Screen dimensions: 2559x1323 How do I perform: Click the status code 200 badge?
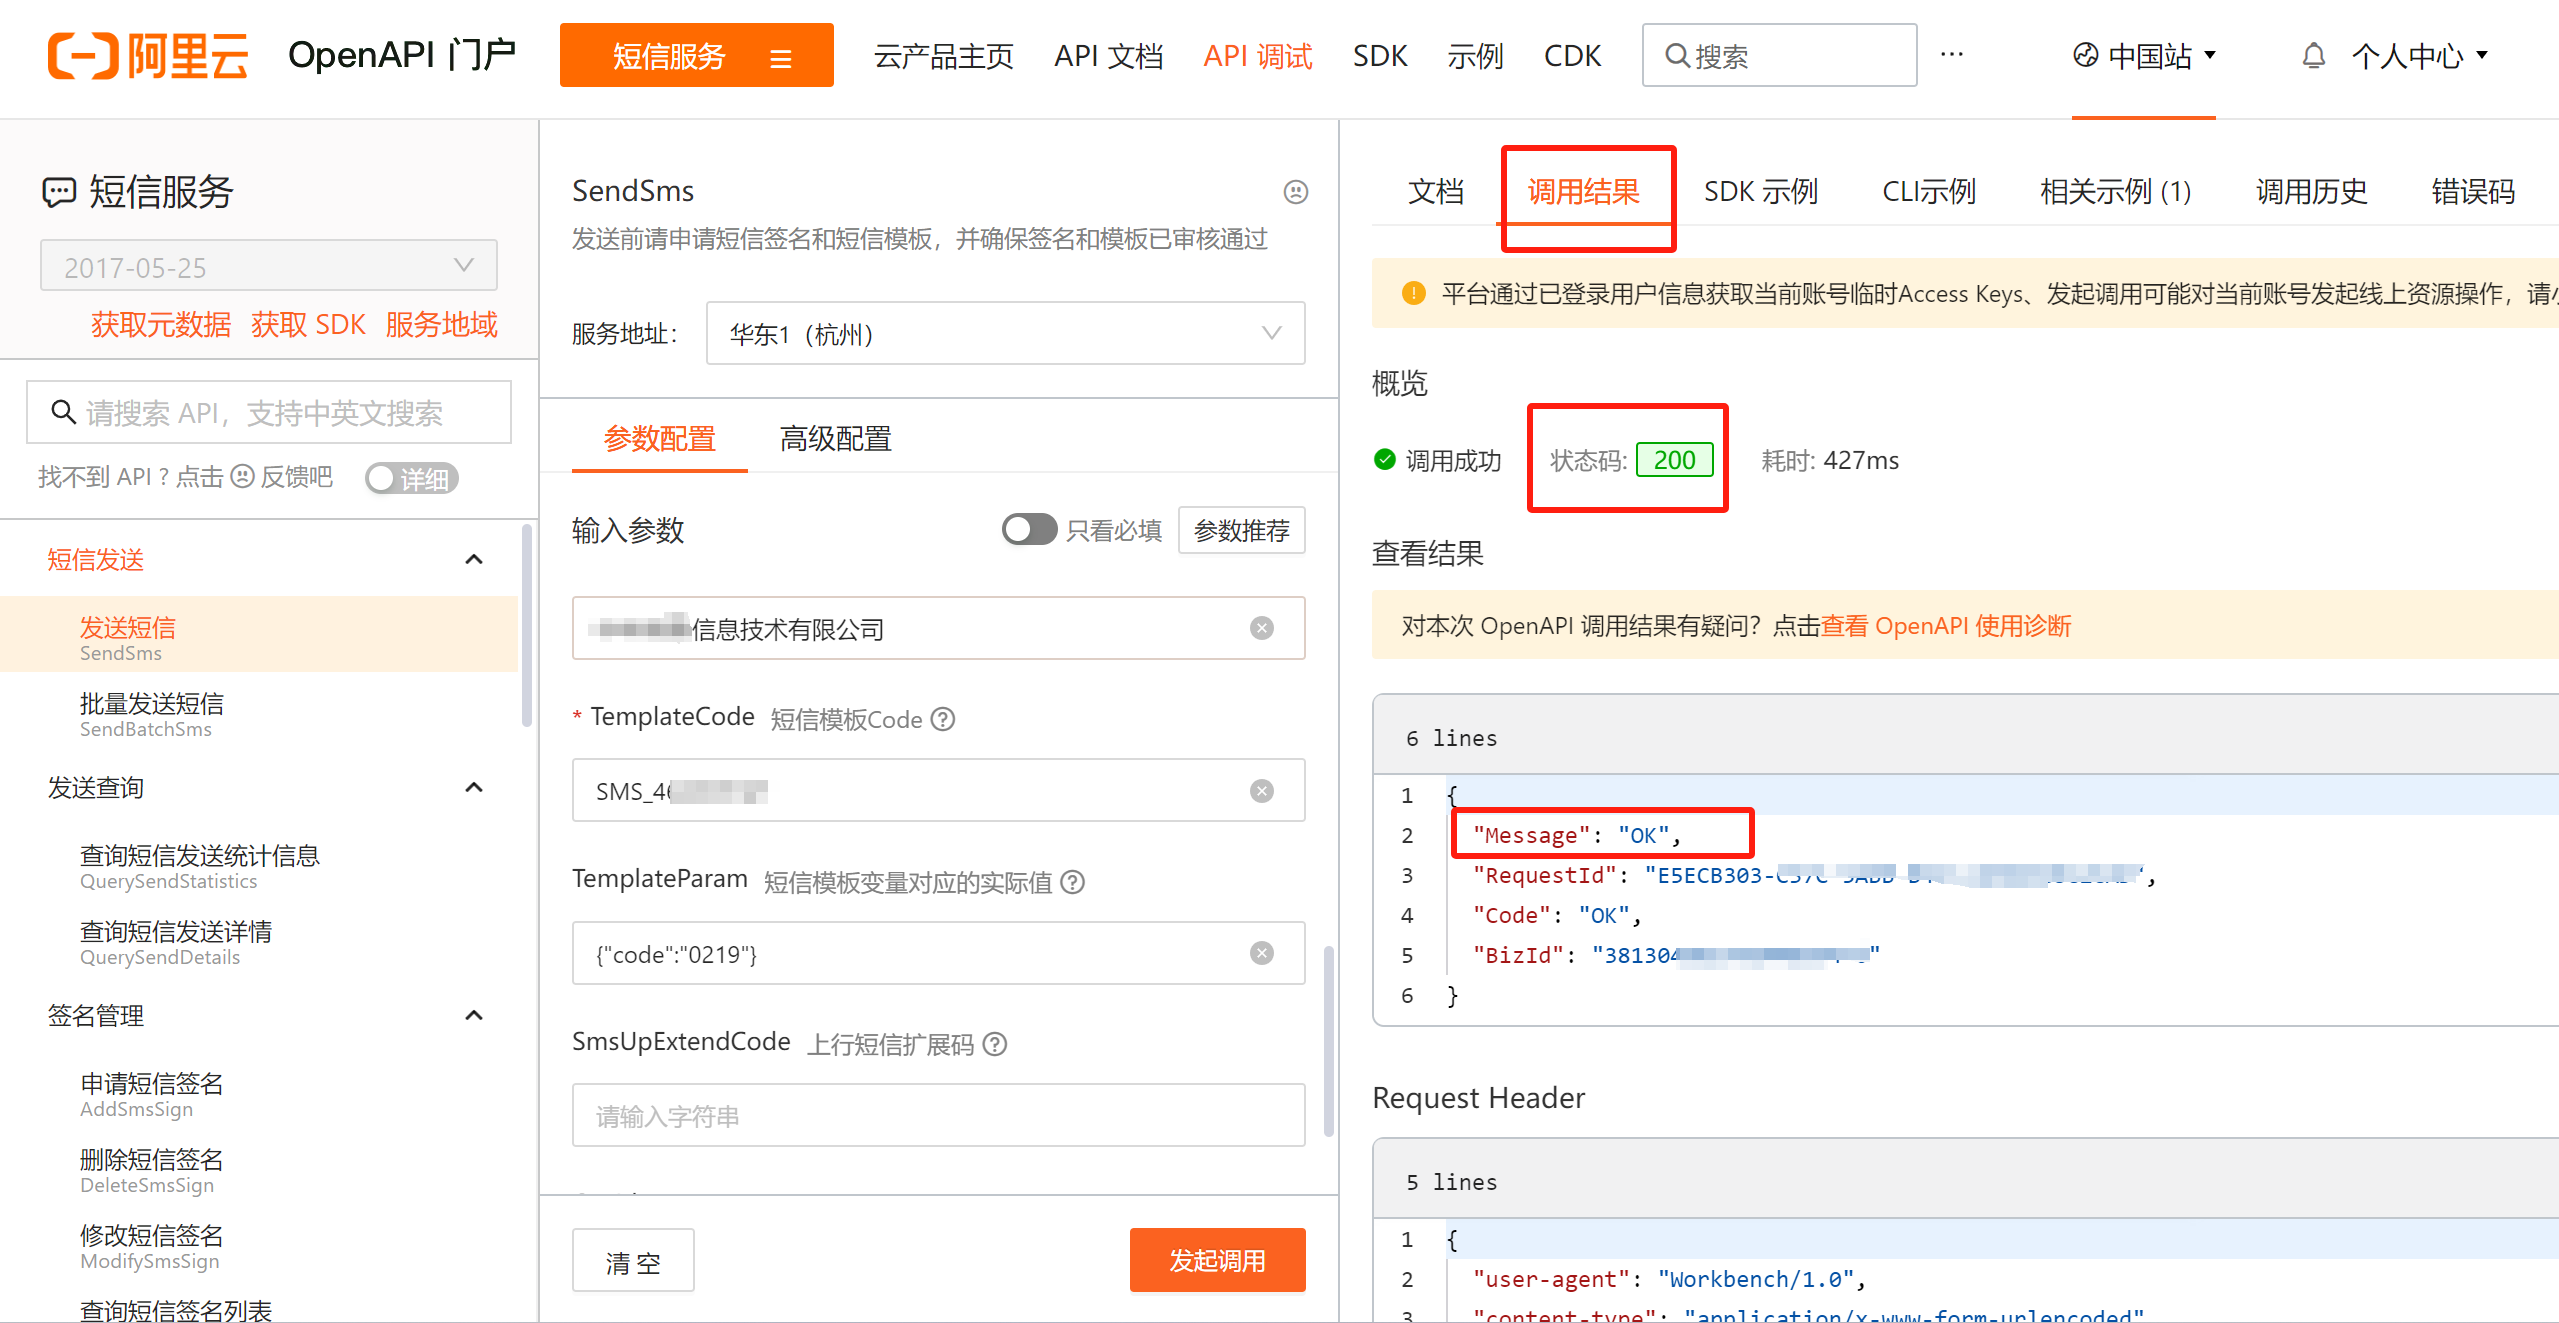pyautogui.click(x=1674, y=460)
